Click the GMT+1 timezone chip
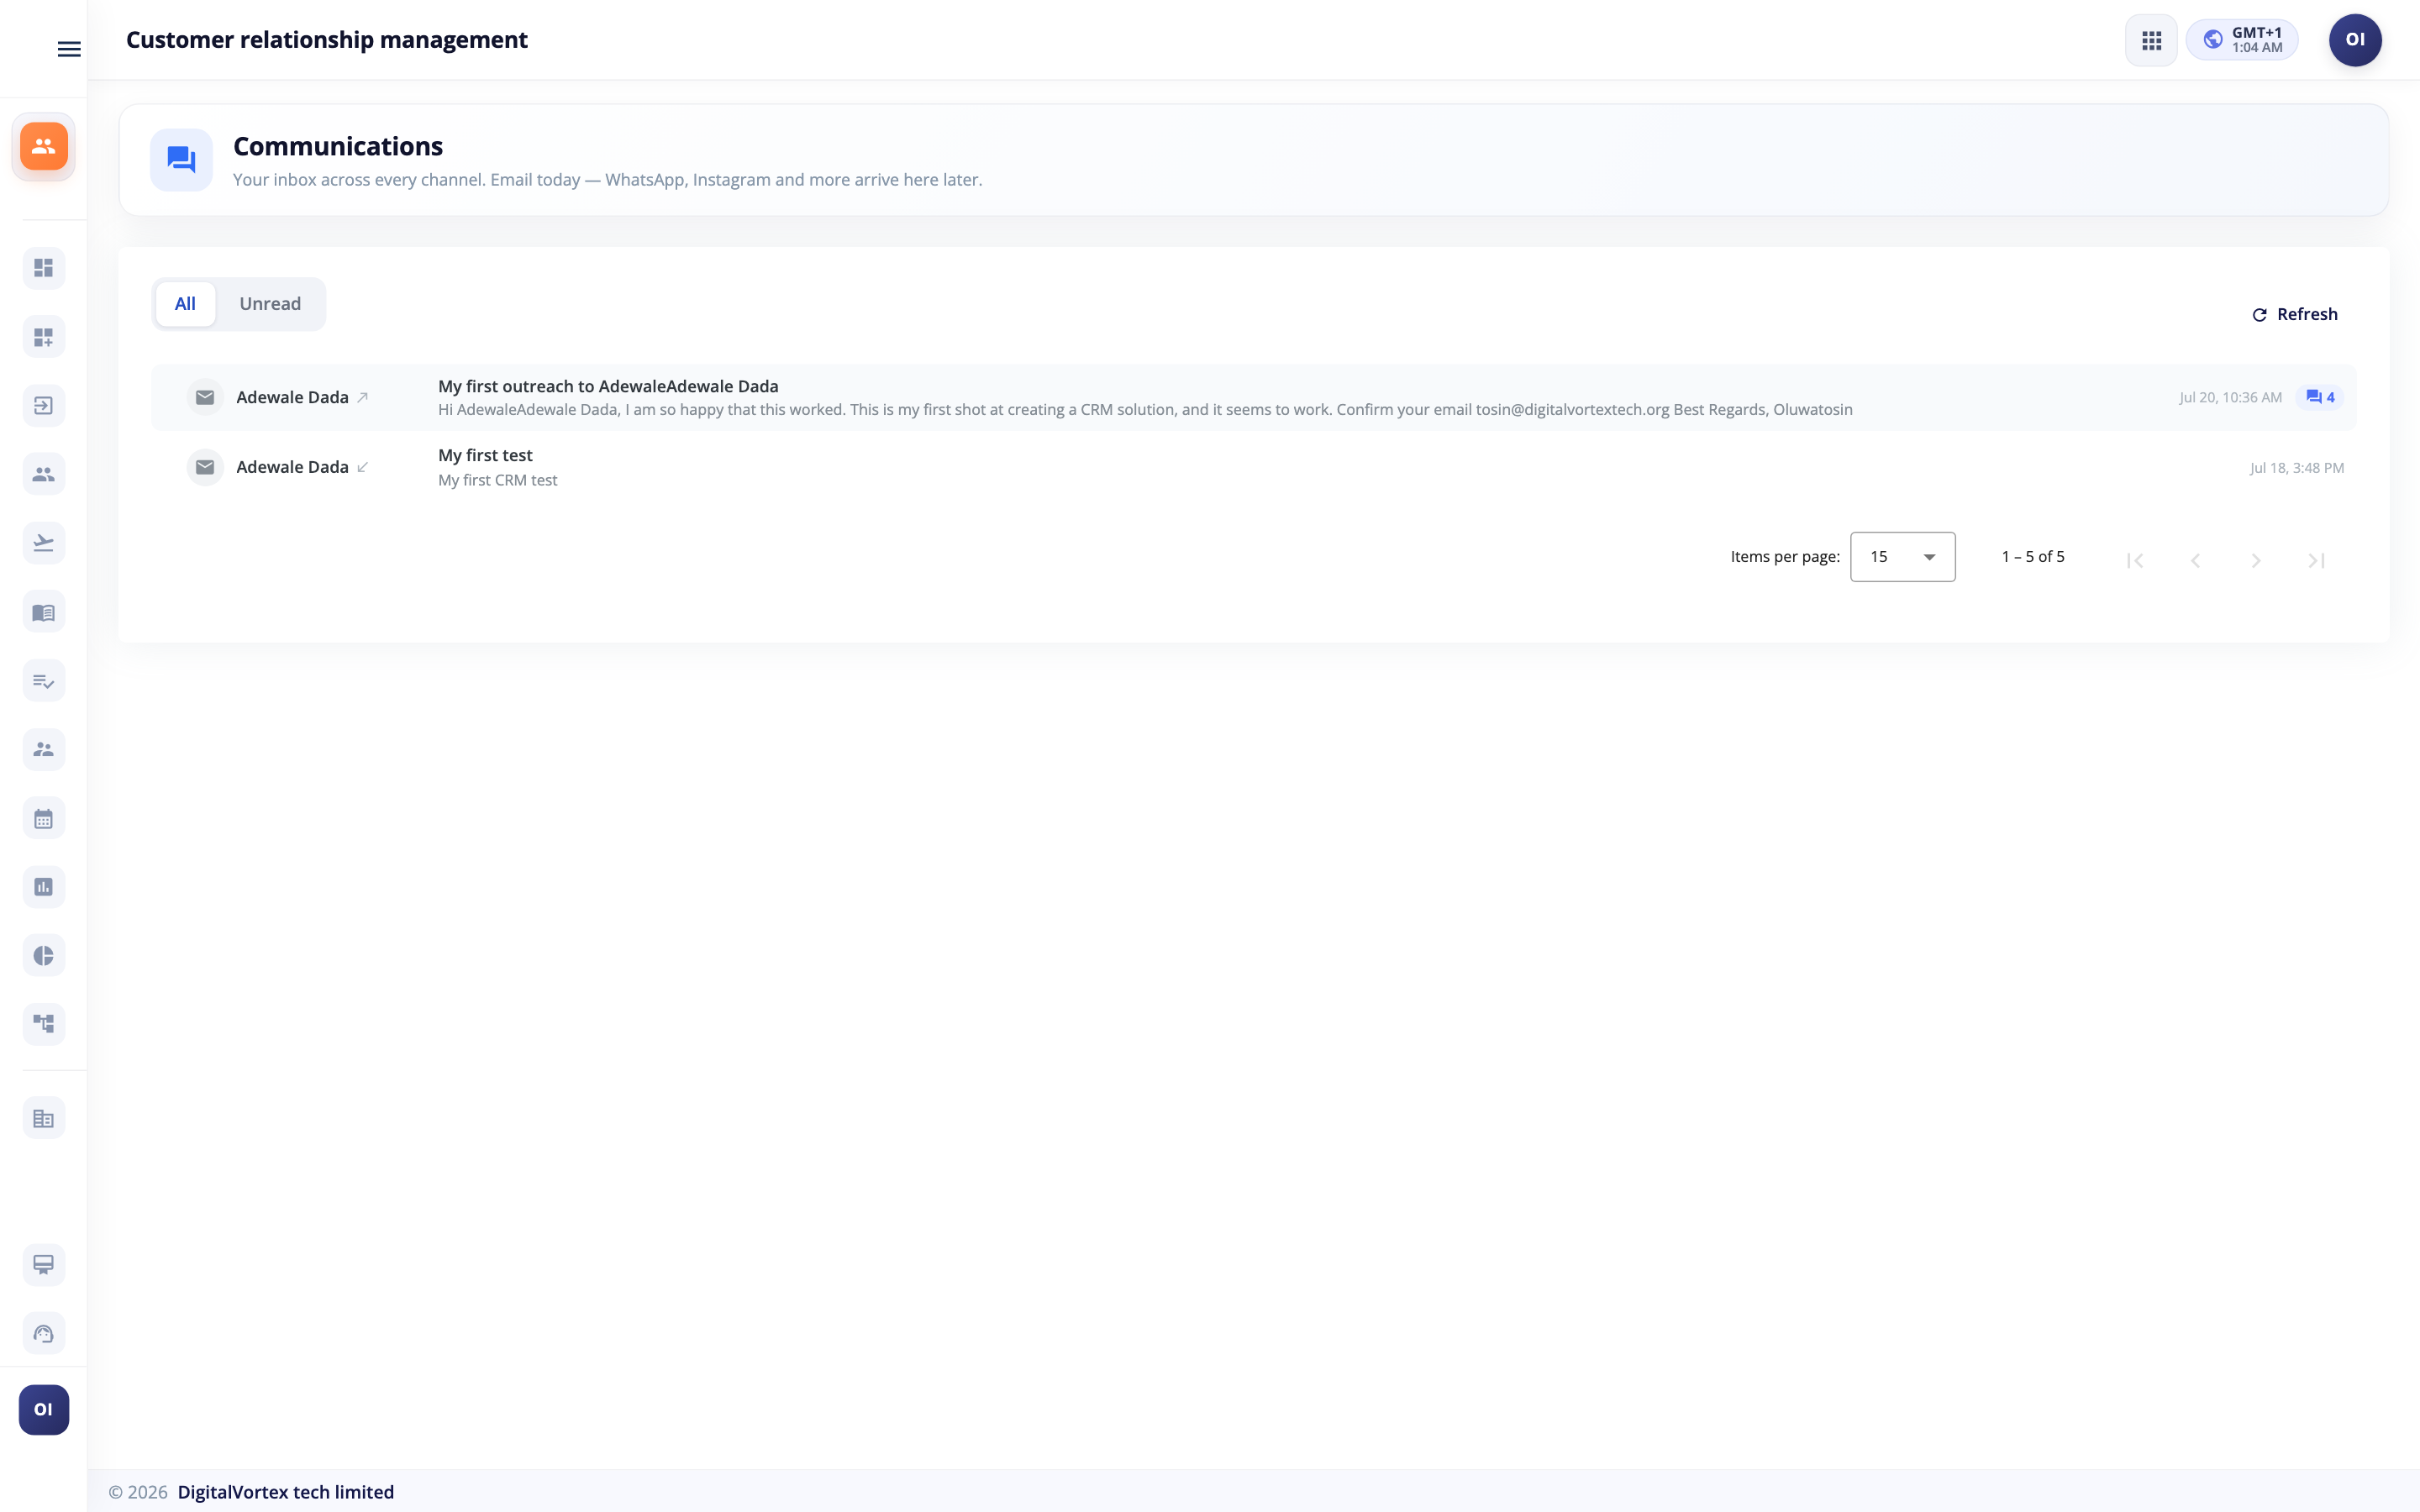The height and width of the screenshot is (1512, 2420). [x=2242, y=40]
